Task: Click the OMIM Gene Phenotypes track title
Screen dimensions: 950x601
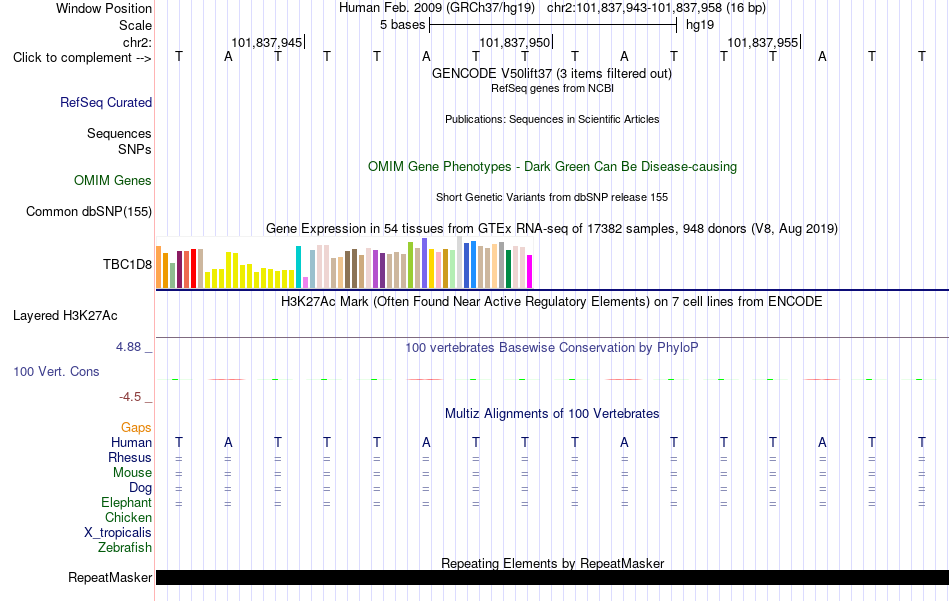Action: tap(552, 167)
